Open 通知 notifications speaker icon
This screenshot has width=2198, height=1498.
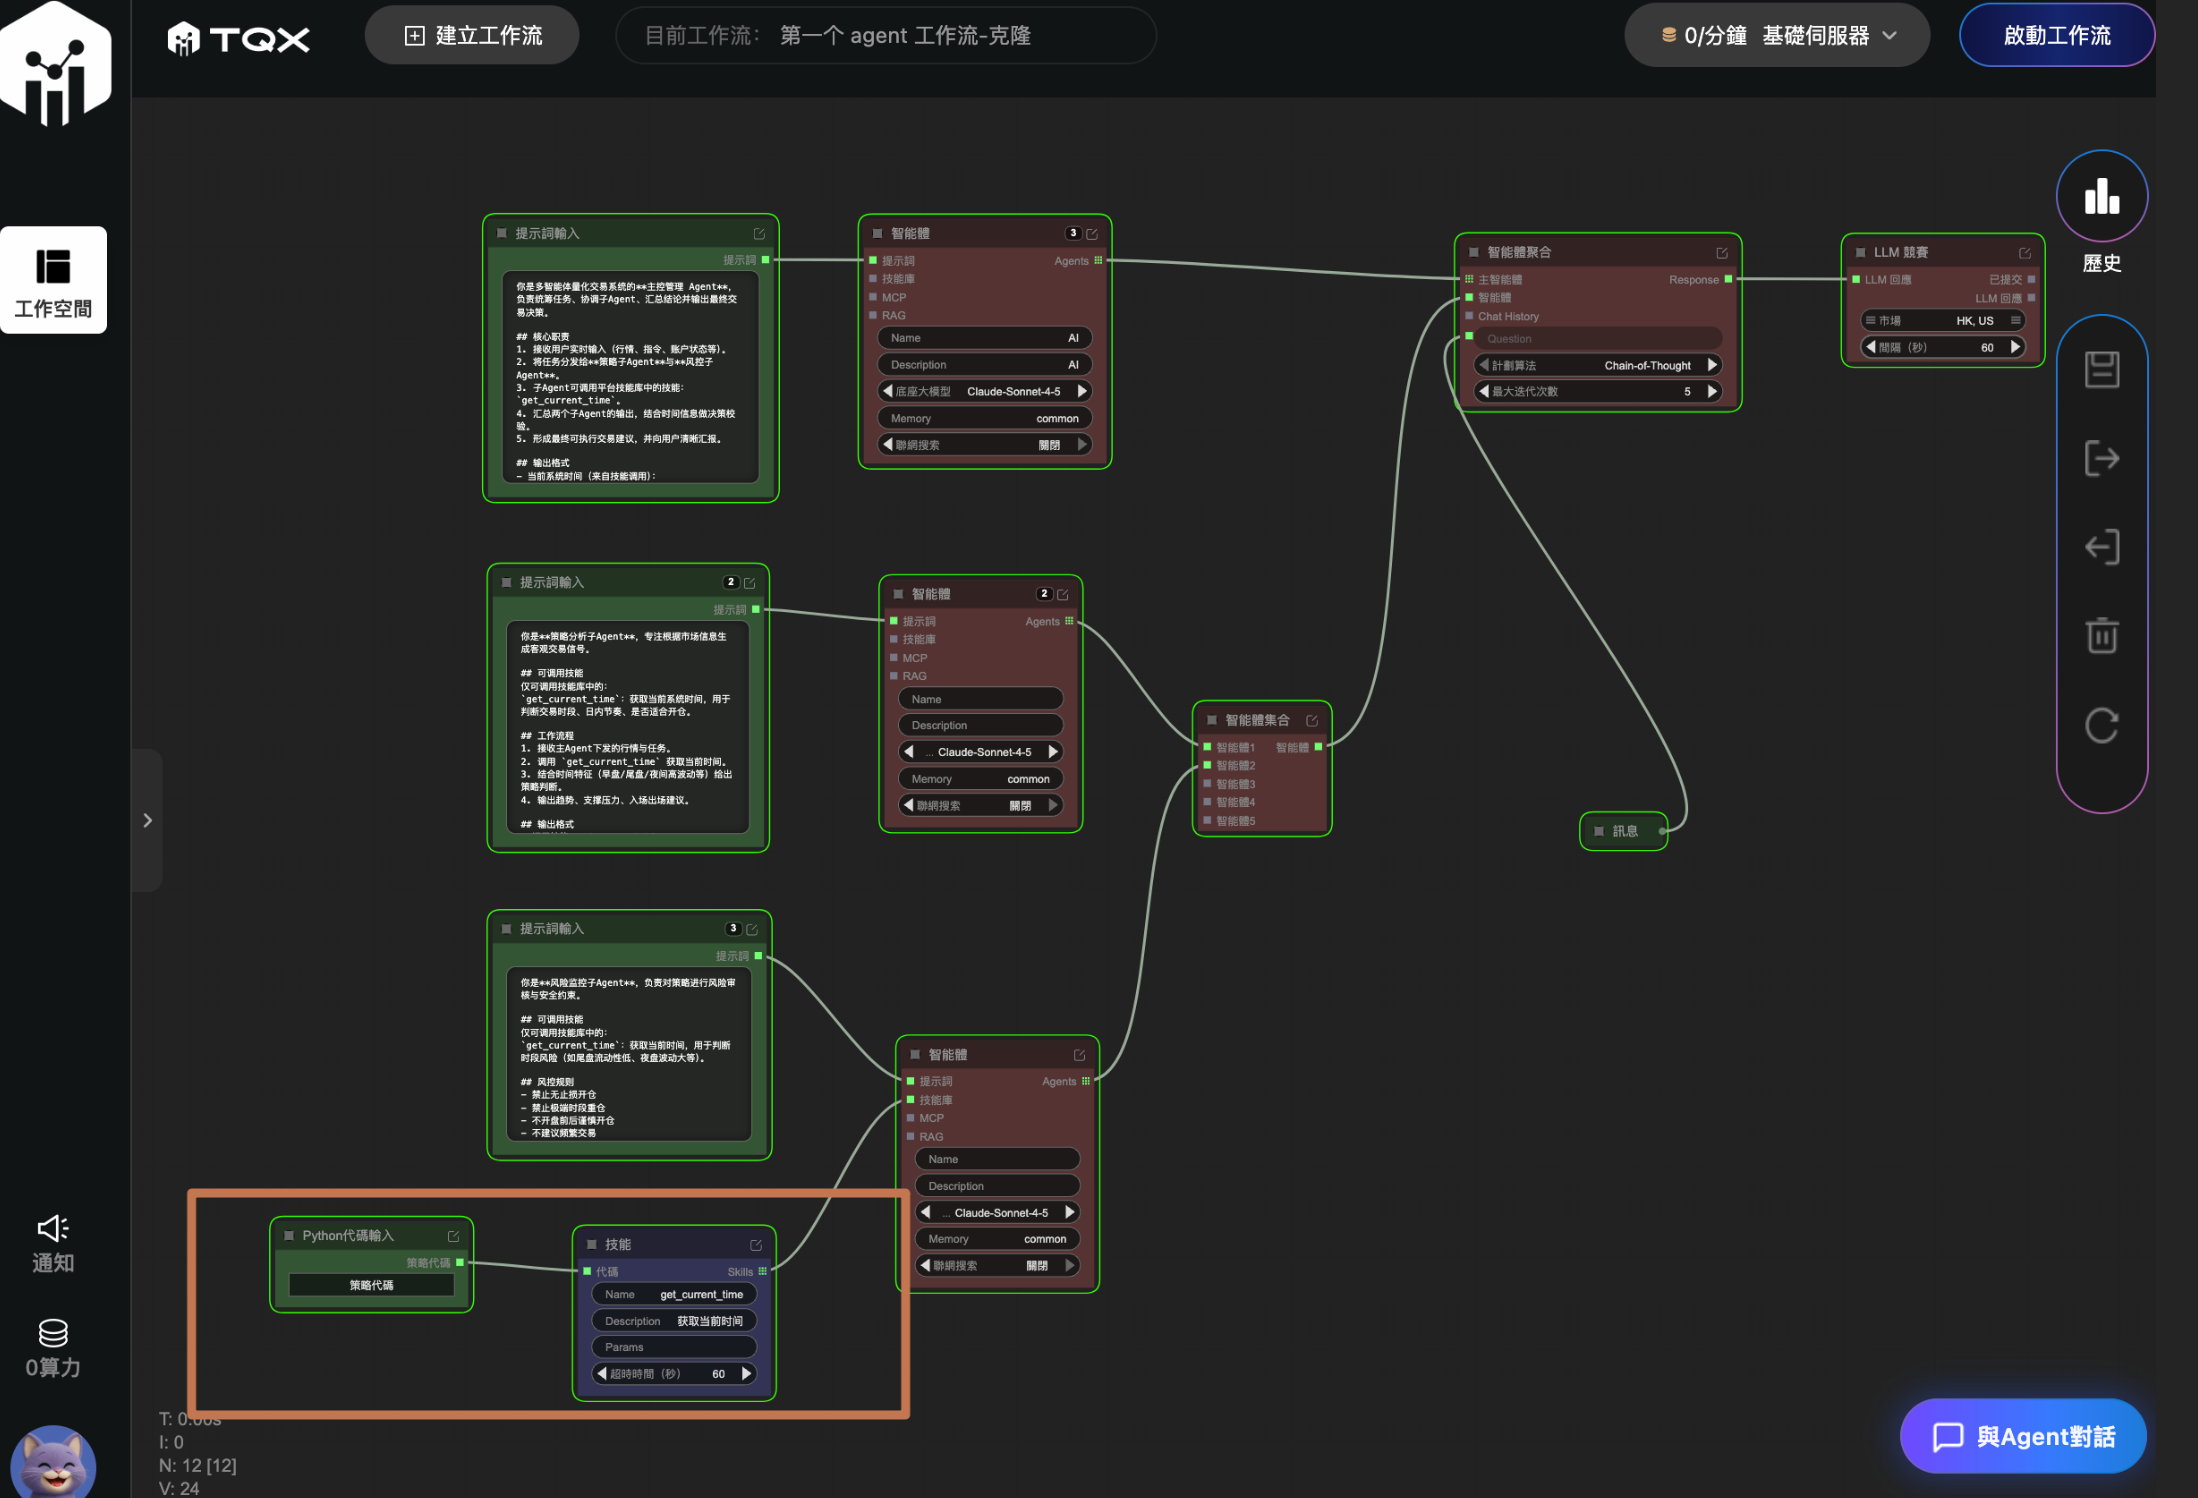53,1230
